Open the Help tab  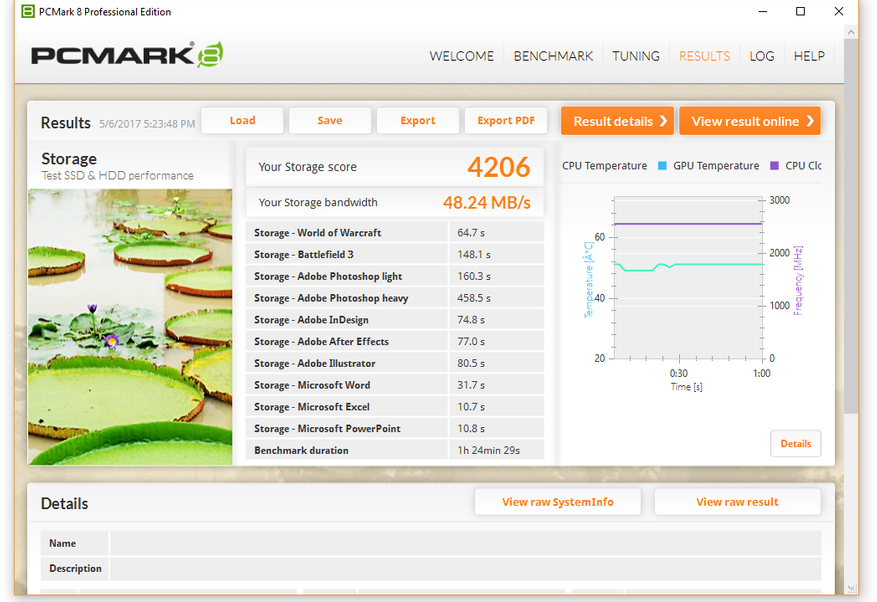coord(809,56)
